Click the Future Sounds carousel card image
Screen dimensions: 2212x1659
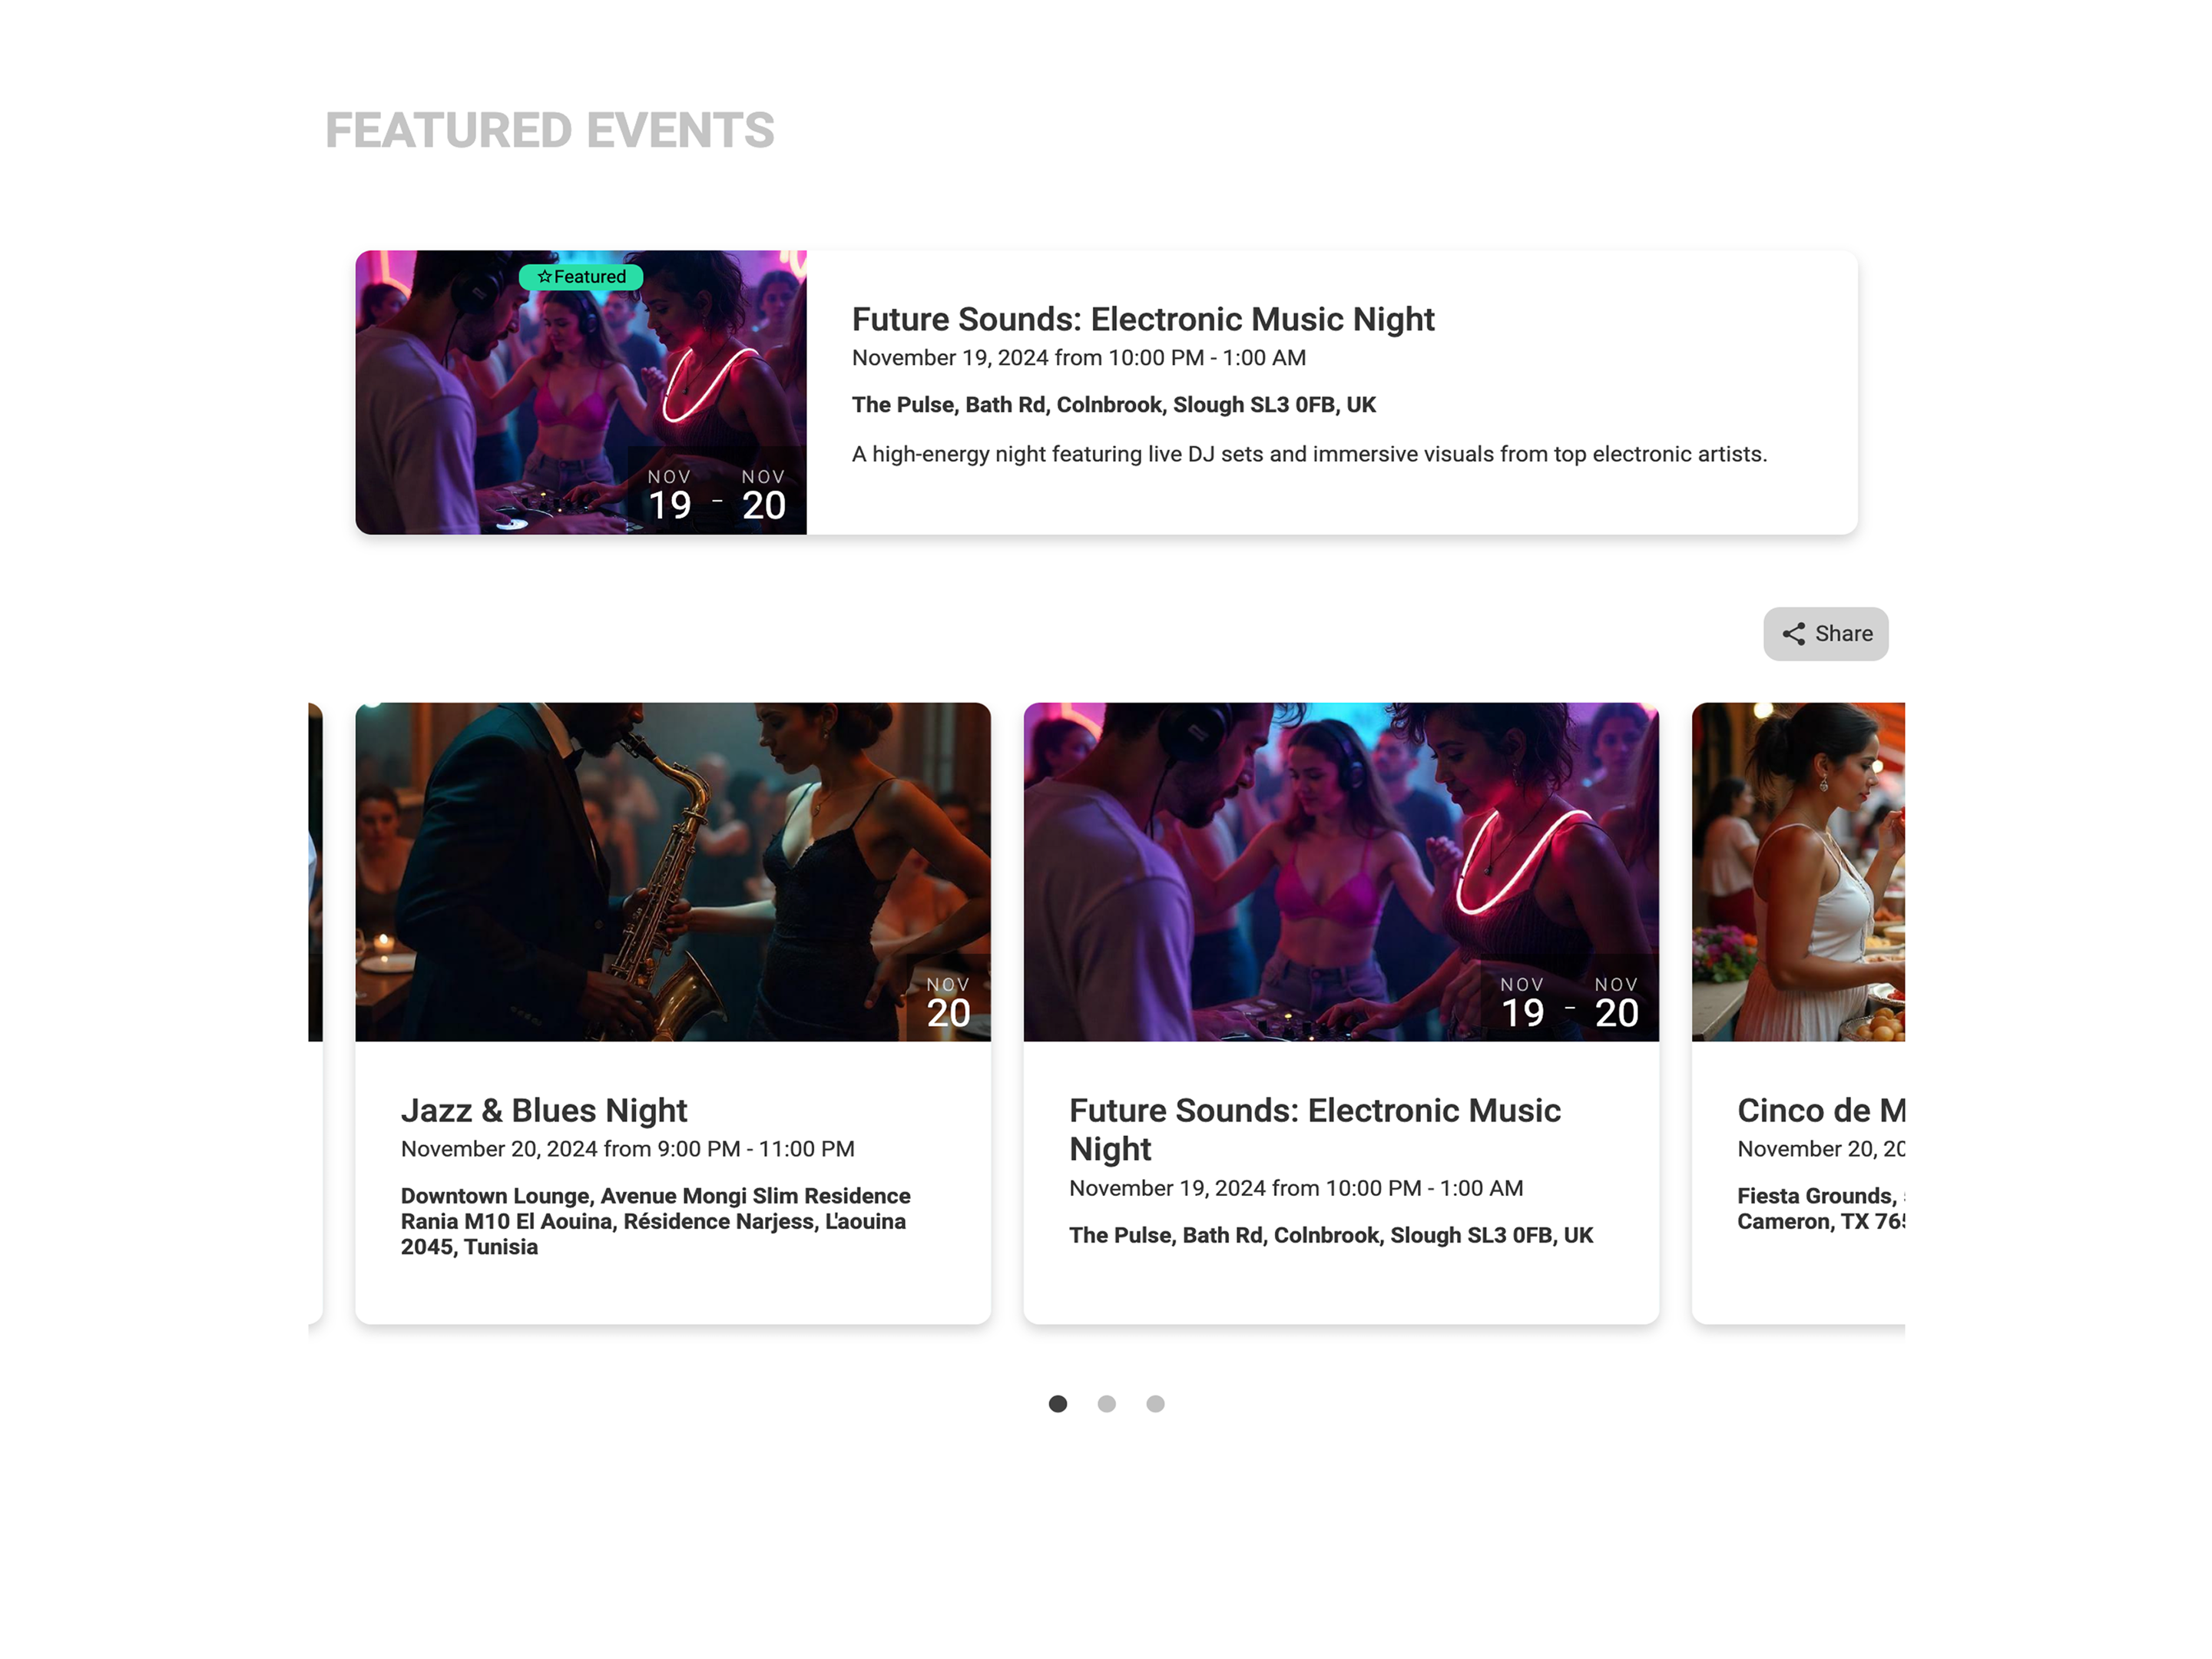(x=1341, y=872)
